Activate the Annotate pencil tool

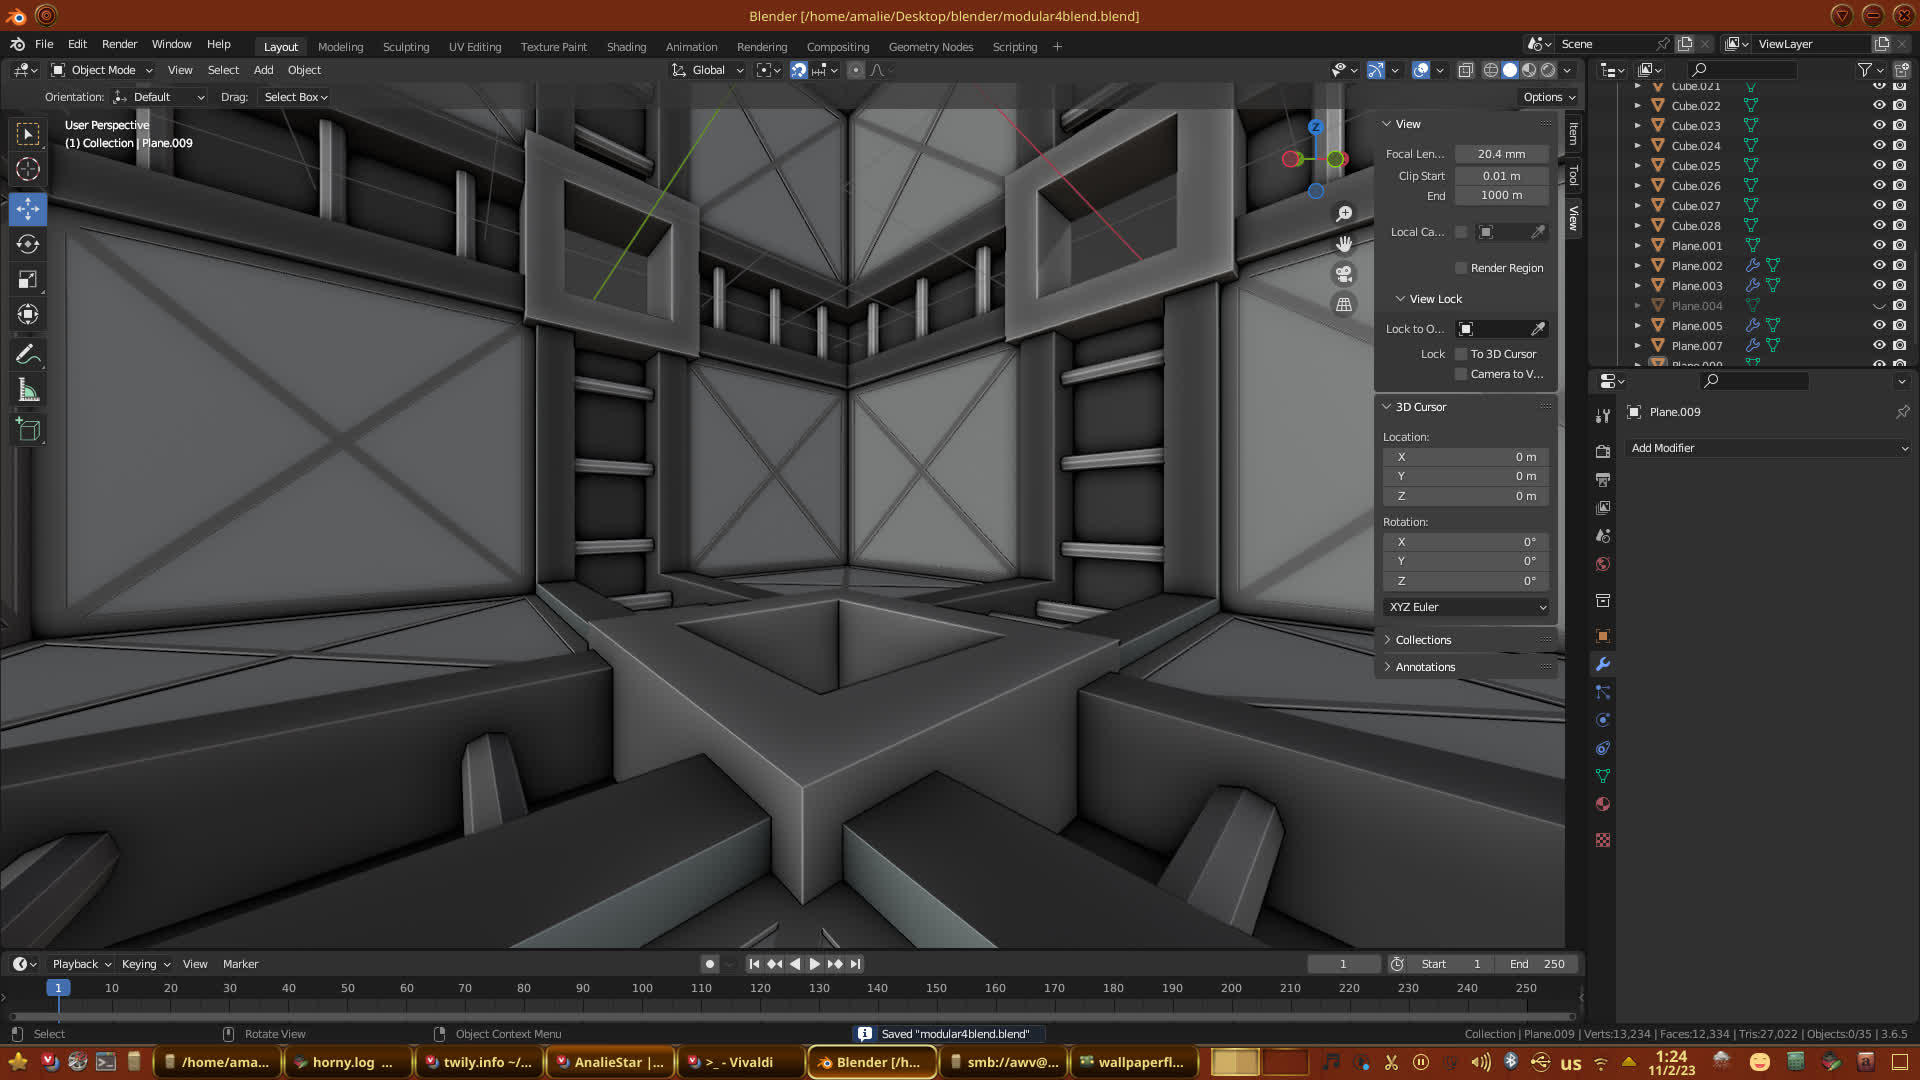28,355
